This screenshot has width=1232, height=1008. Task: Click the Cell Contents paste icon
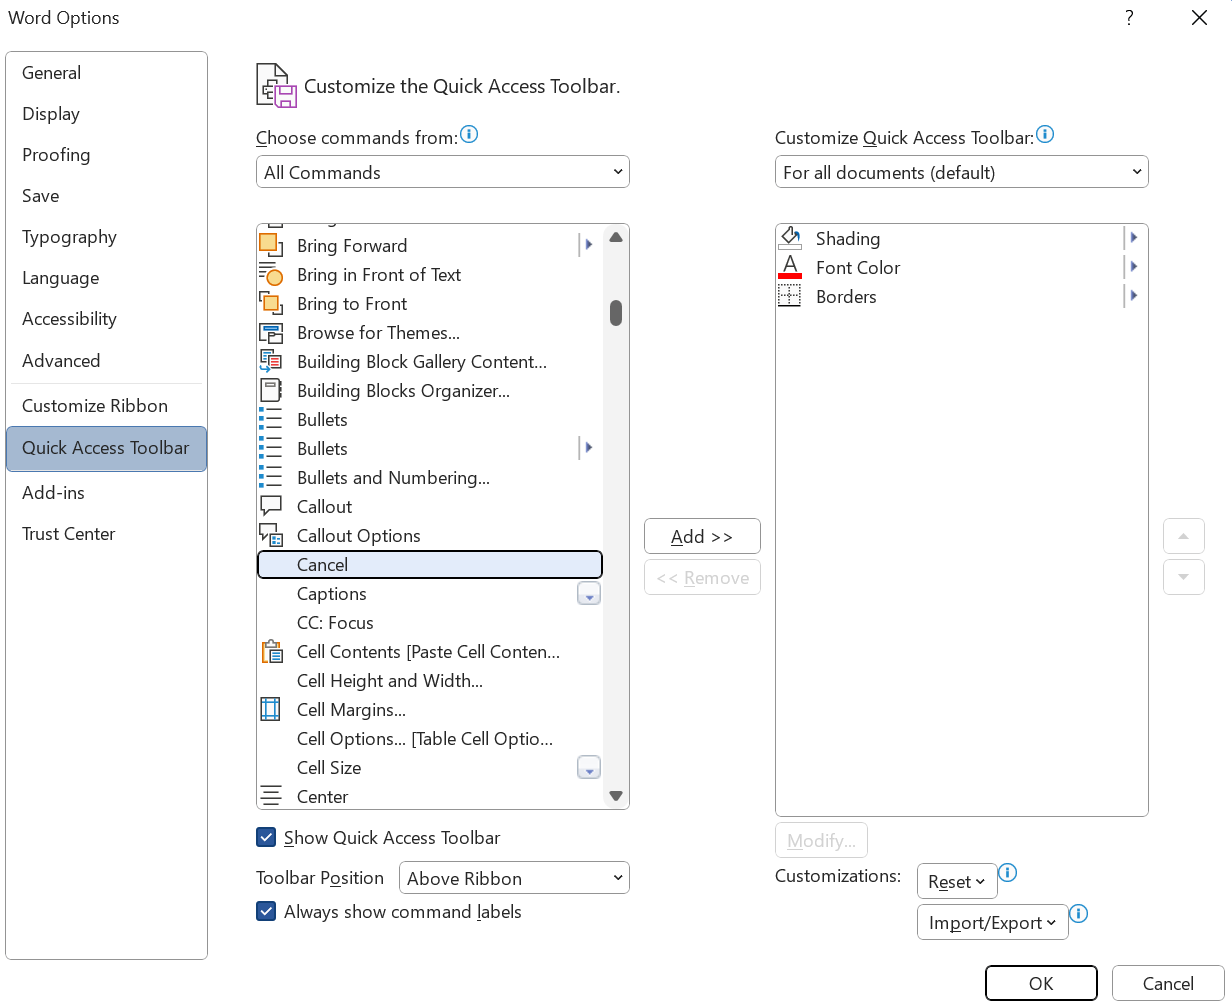coord(271,651)
